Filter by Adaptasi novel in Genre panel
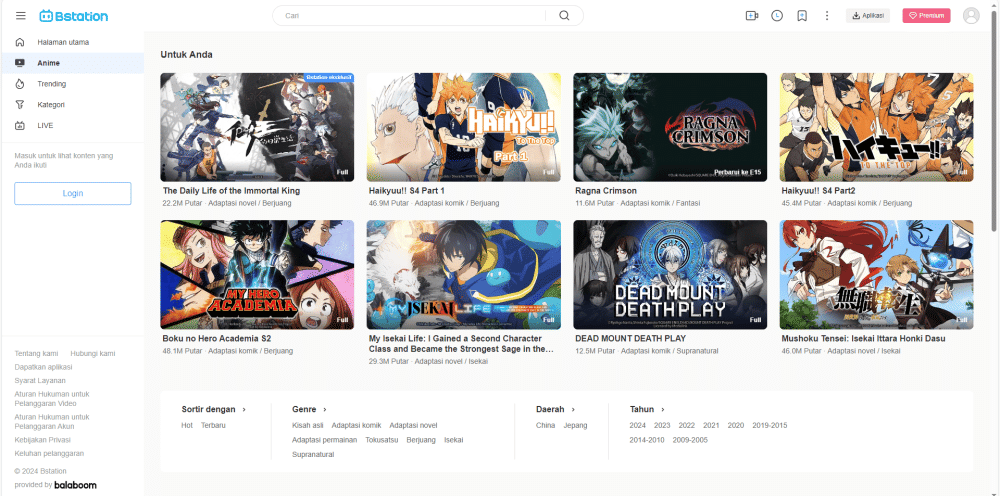The image size is (1000, 496). pos(413,425)
